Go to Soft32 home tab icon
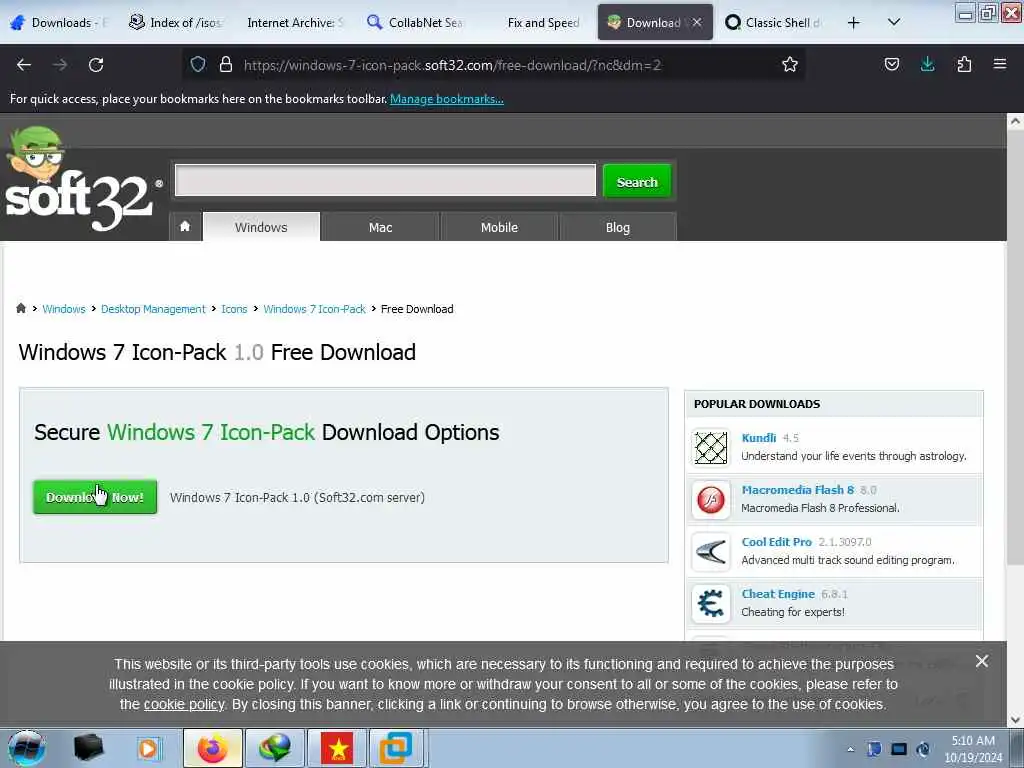The width and height of the screenshot is (1024, 768). (x=185, y=227)
